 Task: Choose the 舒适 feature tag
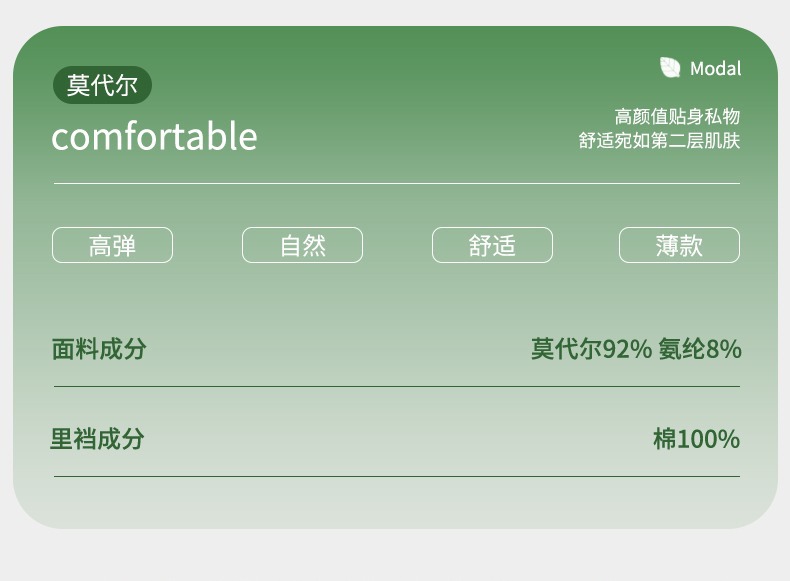coord(492,245)
